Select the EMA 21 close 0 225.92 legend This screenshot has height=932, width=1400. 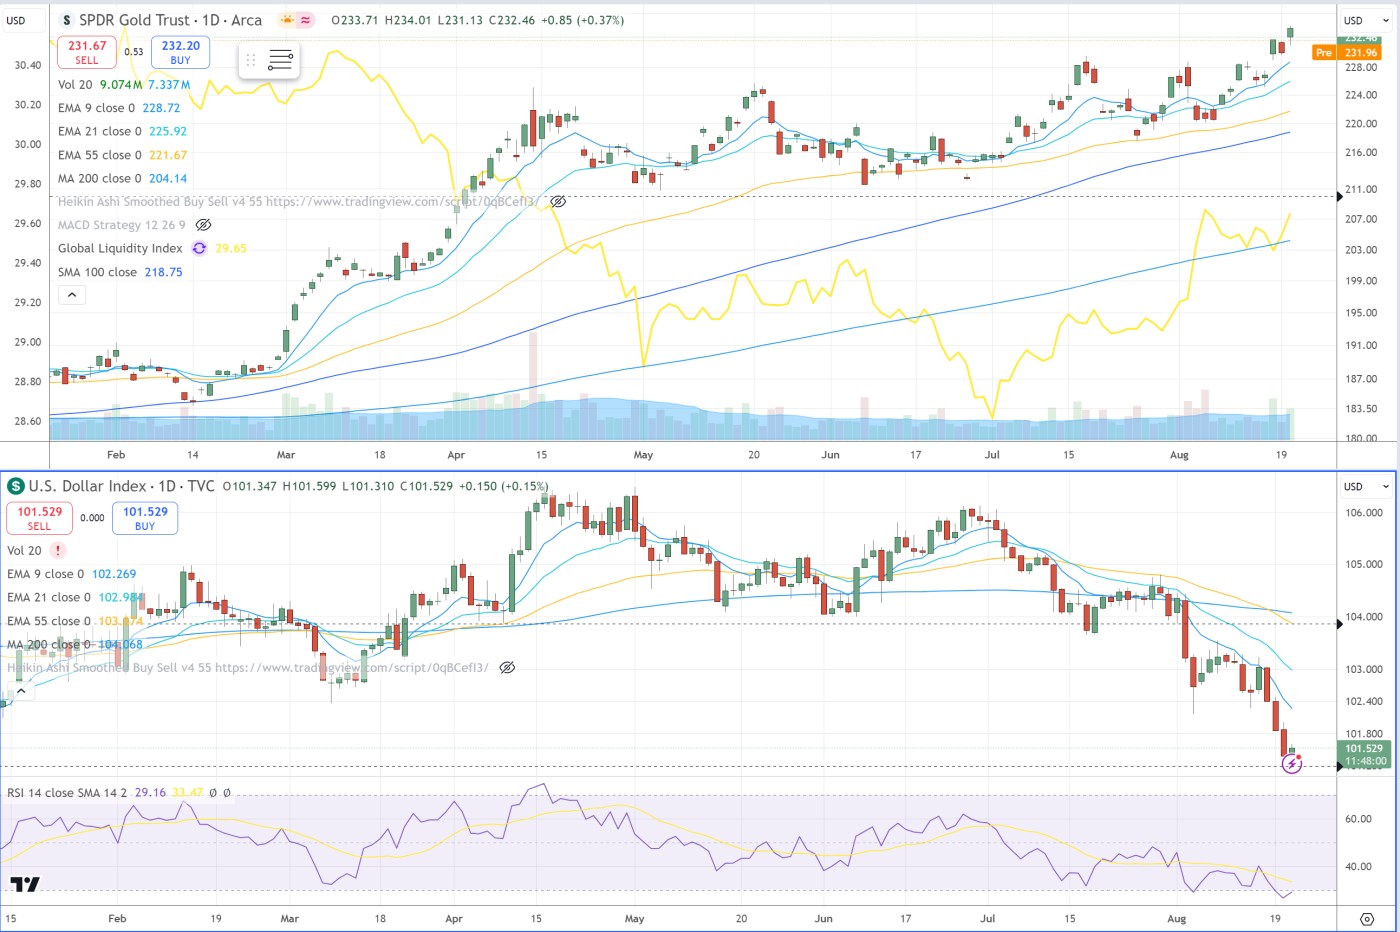pos(122,131)
